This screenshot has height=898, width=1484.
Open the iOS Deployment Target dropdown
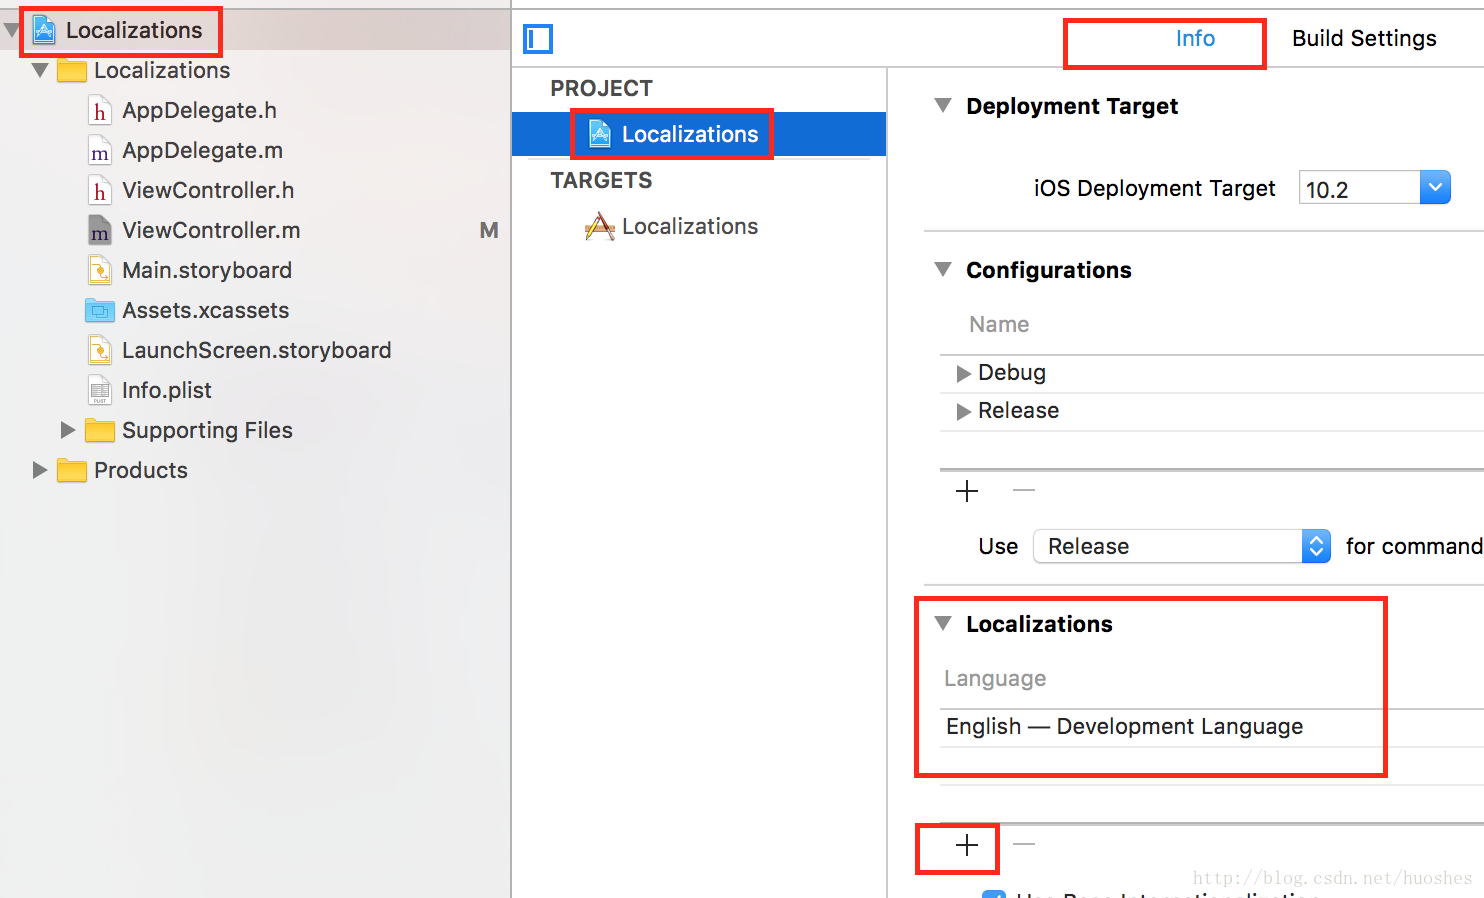[x=1435, y=187]
